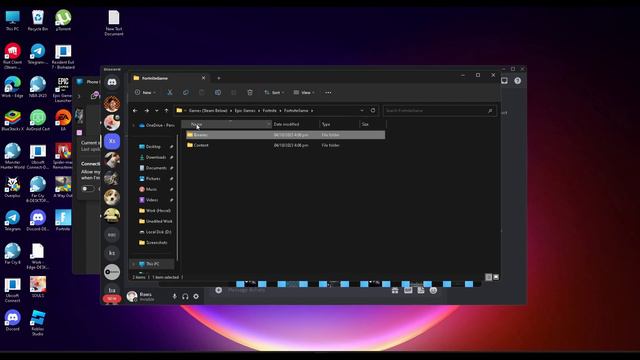The width and height of the screenshot is (640, 360).
Task: Sort by the Type column header
Action: coord(339,124)
